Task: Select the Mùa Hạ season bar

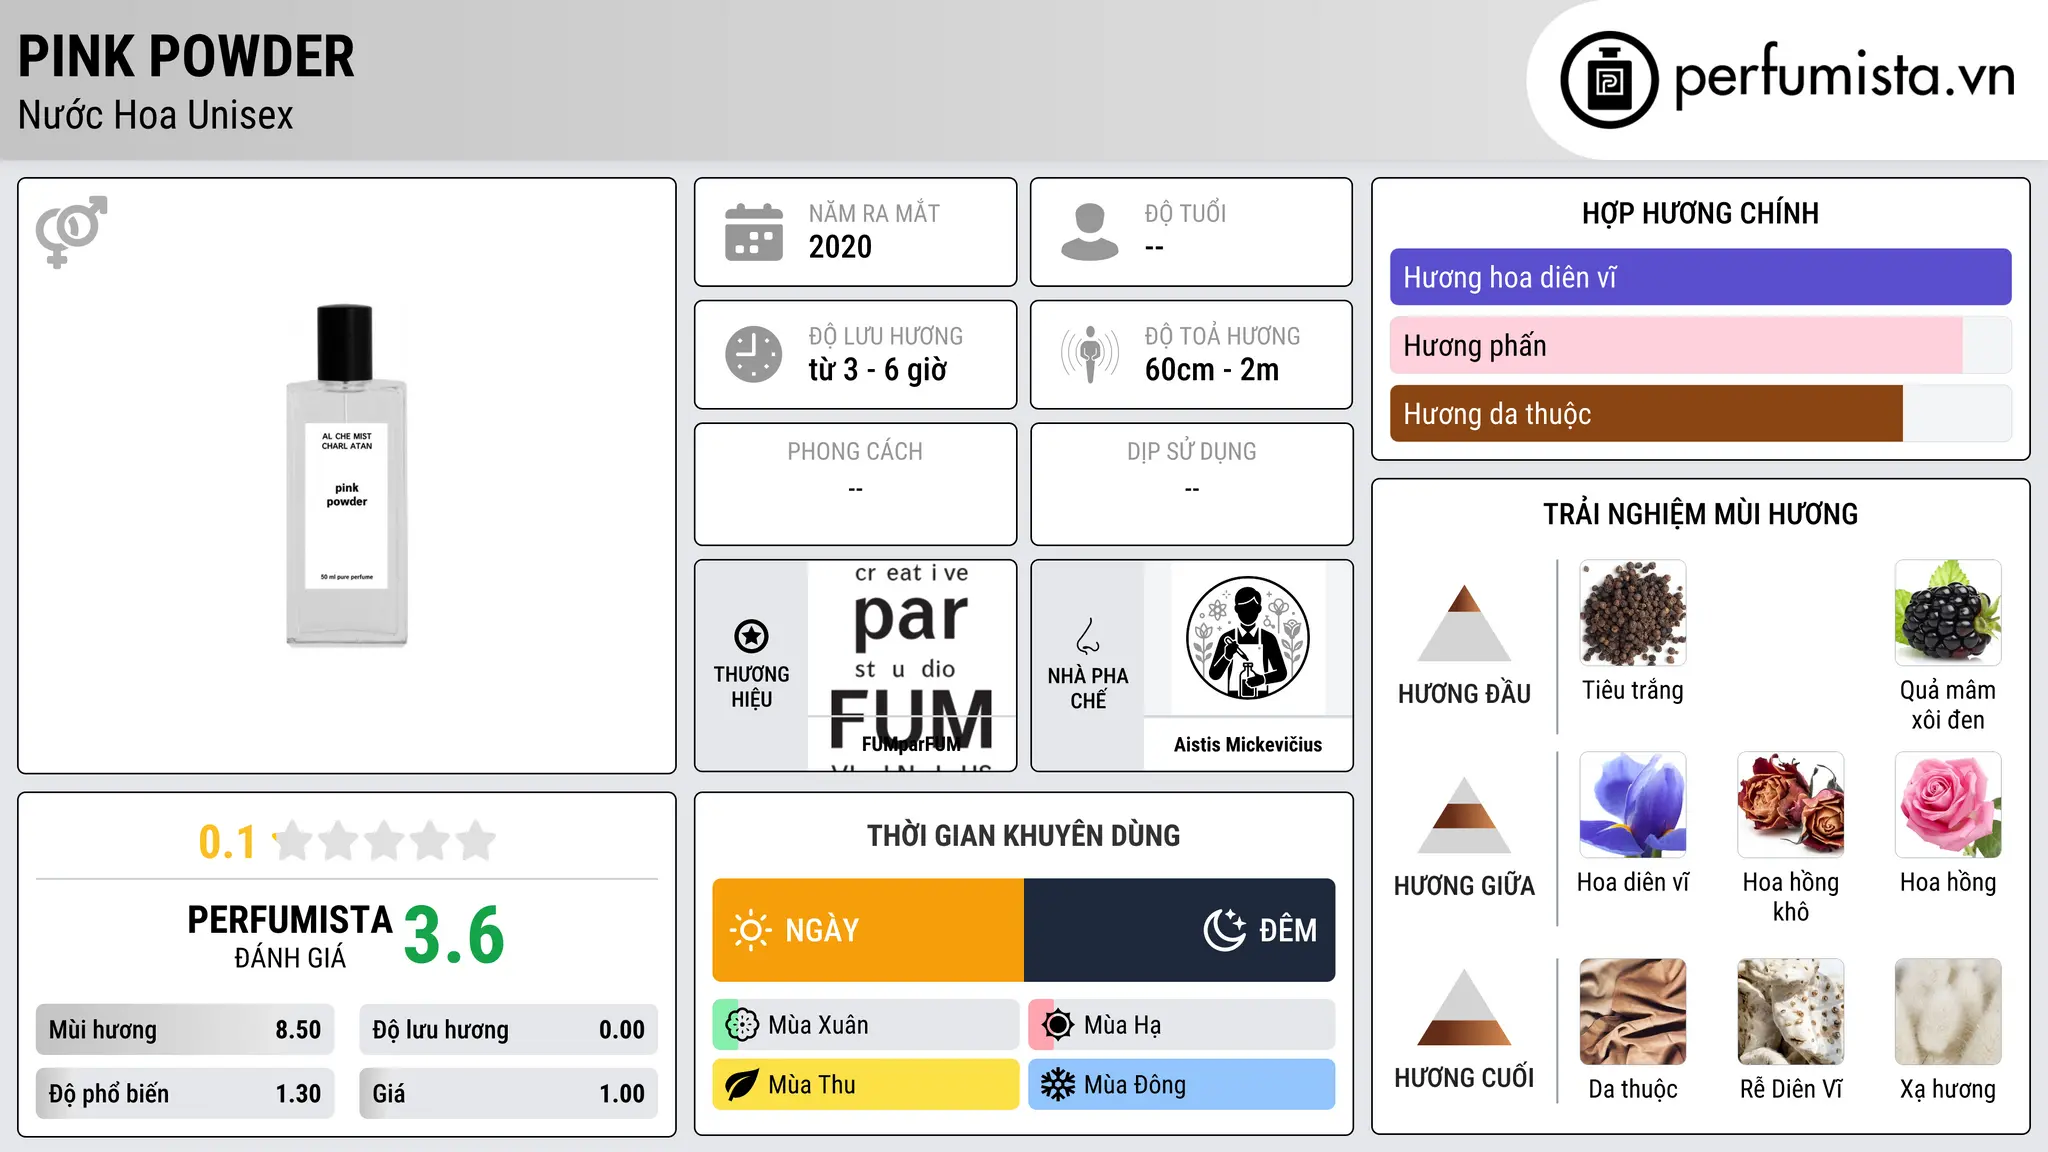Action: (1182, 1025)
